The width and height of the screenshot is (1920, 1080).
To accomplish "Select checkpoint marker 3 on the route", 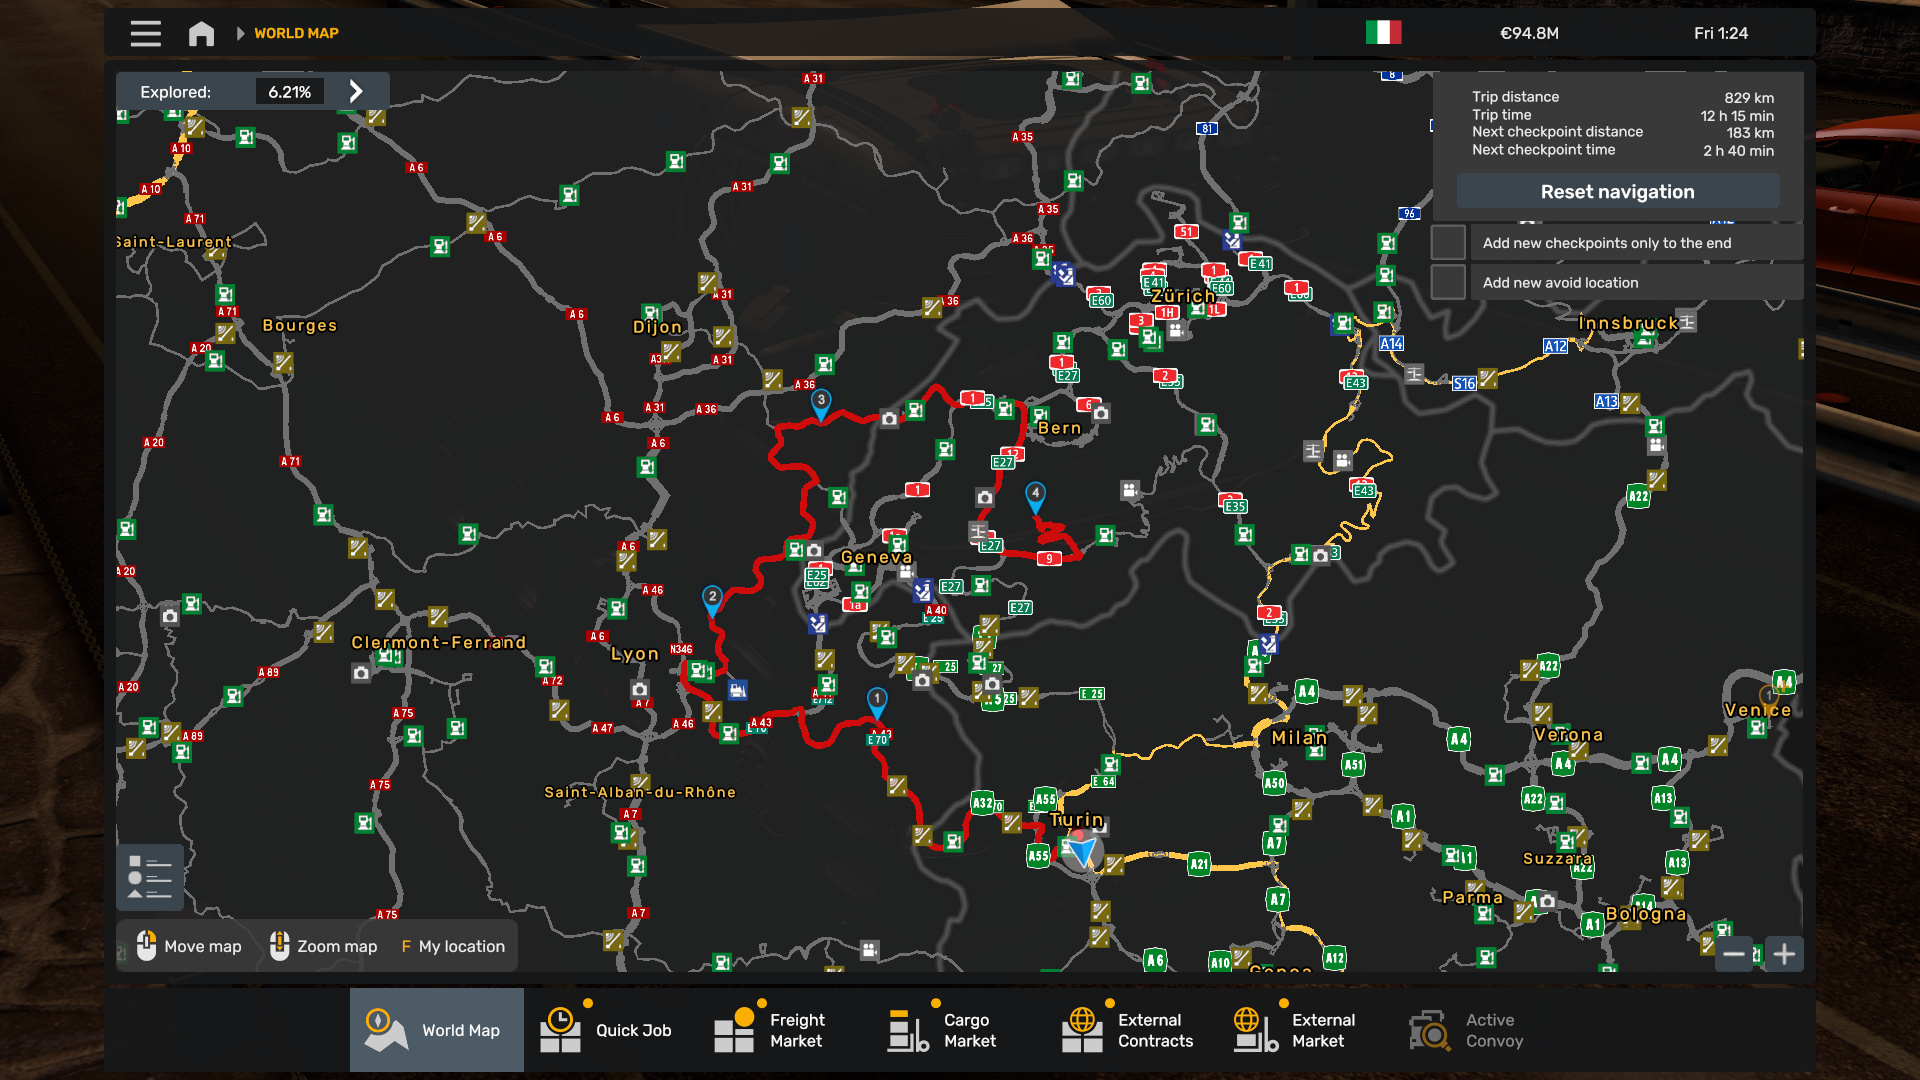I will [821, 402].
